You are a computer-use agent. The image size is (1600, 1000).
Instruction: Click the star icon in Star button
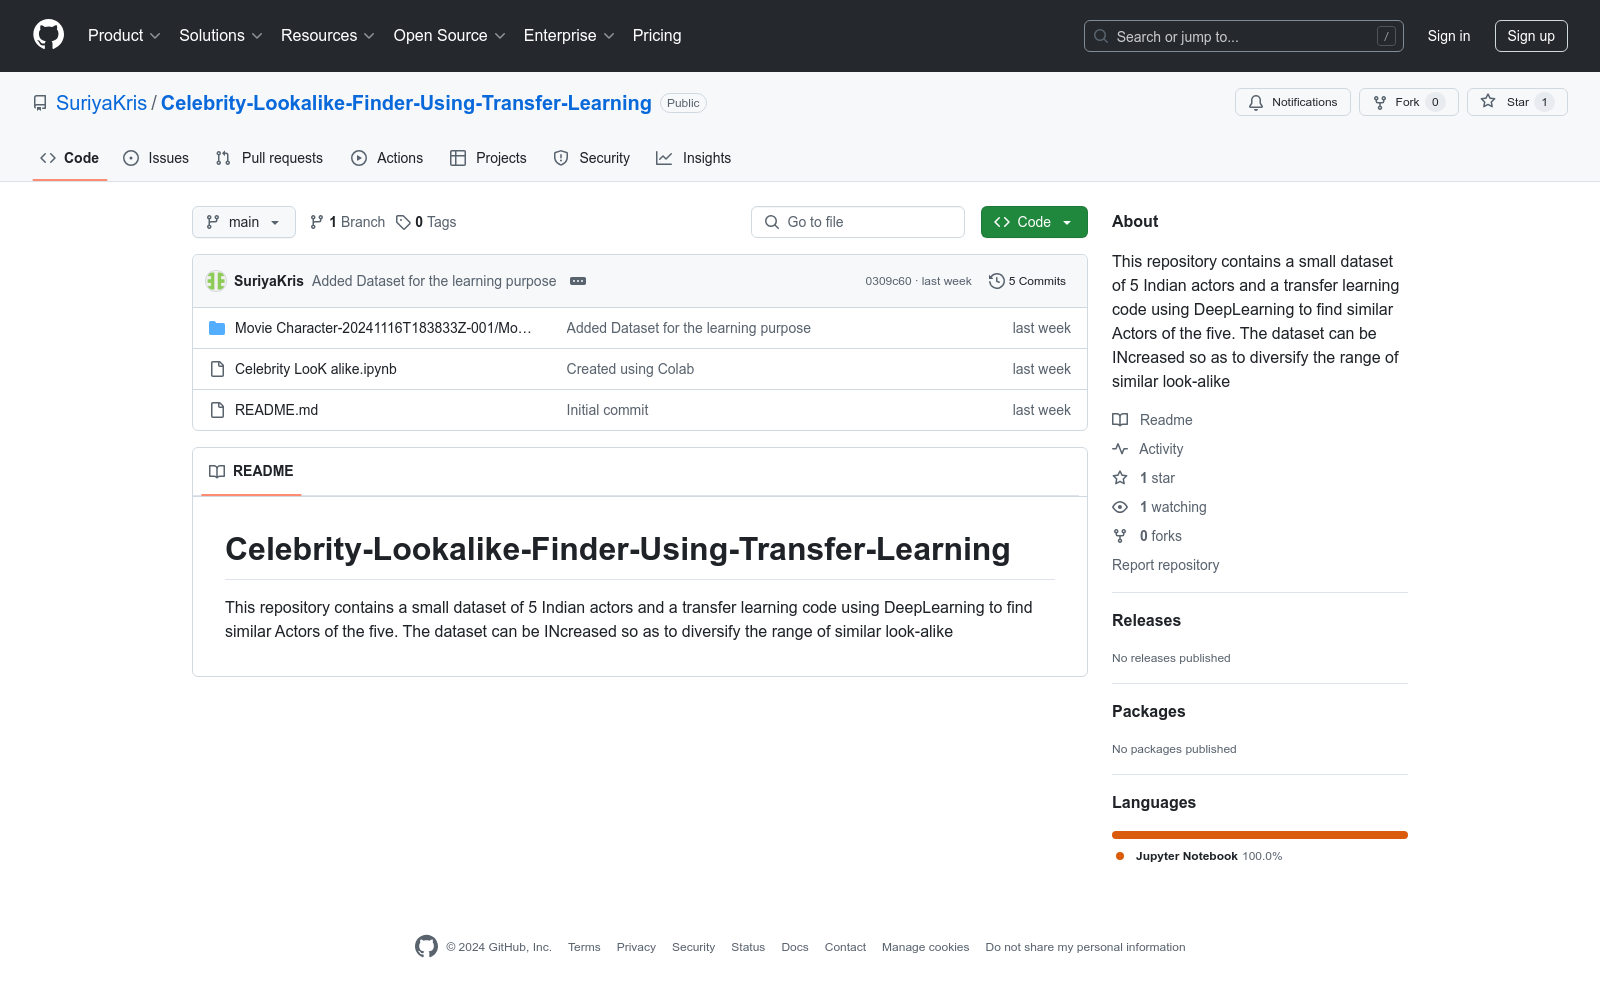[x=1488, y=102]
